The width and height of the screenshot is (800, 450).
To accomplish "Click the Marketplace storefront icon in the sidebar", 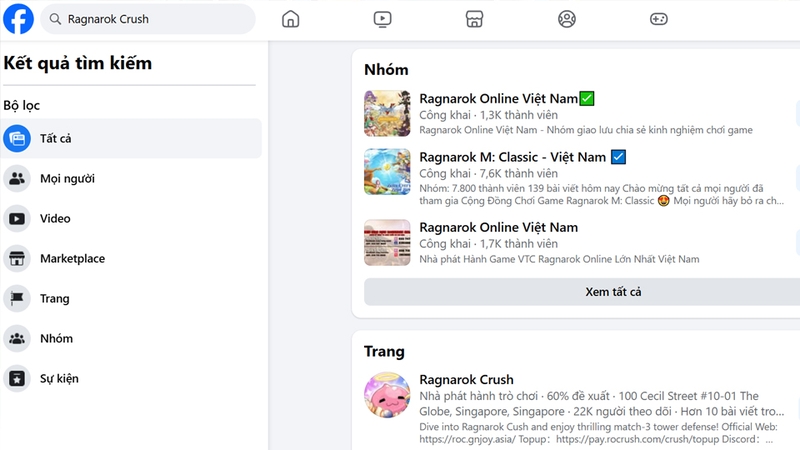I will [x=17, y=259].
